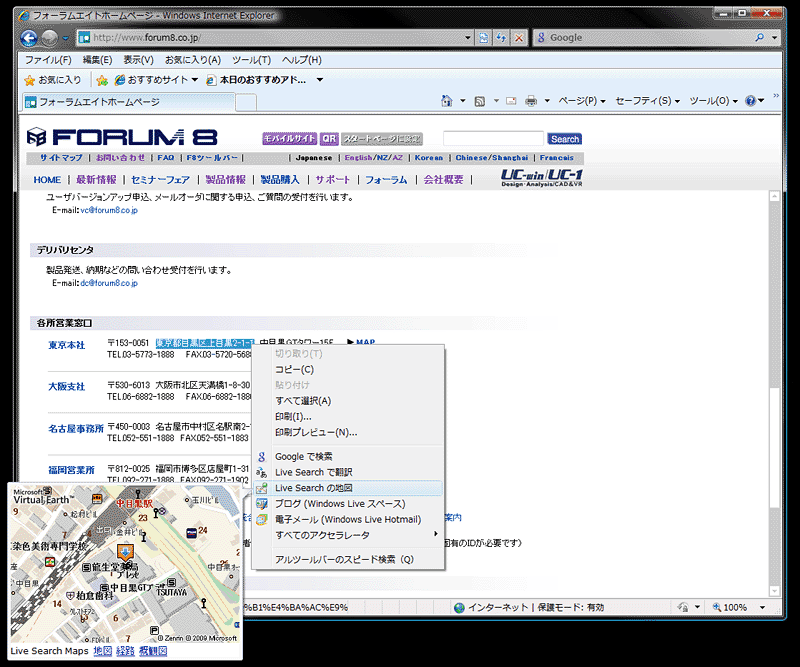The width and height of the screenshot is (800, 667).
Task: Click the dc@forum8.co.jp email link
Action: pyautogui.click(x=109, y=283)
